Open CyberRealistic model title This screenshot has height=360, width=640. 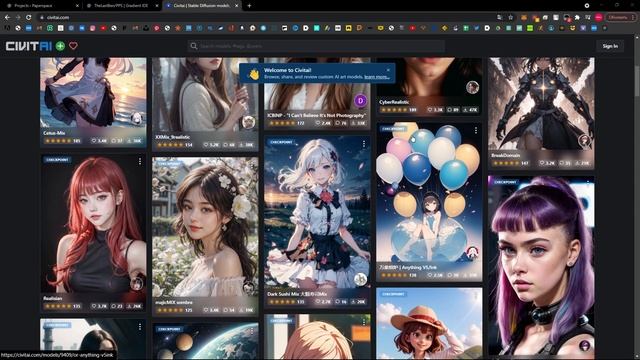tap(394, 102)
